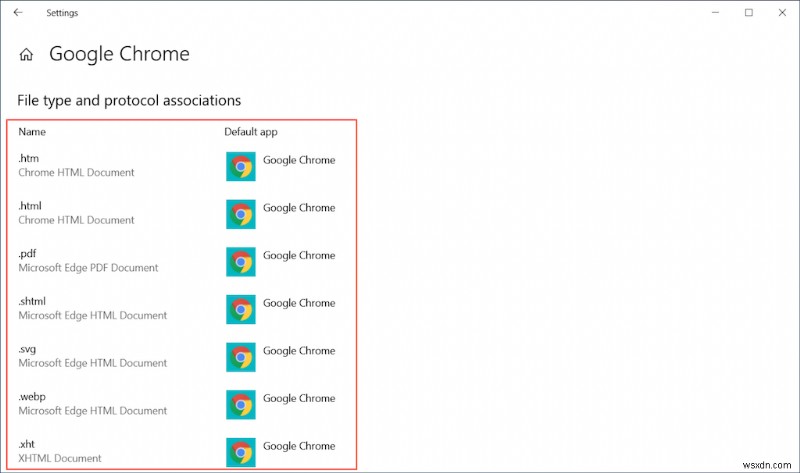Change the default app label for .webp
This screenshot has width=800, height=473.
(x=299, y=399)
